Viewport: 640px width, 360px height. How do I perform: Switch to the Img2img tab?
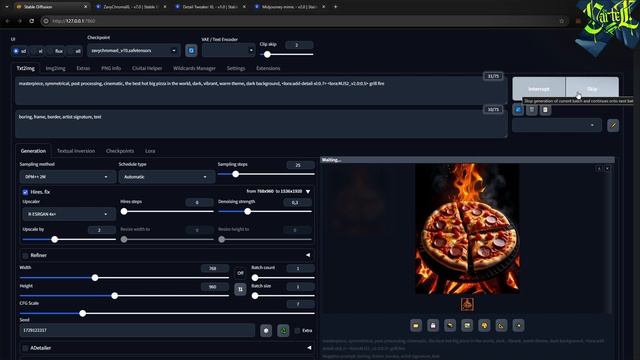point(56,68)
